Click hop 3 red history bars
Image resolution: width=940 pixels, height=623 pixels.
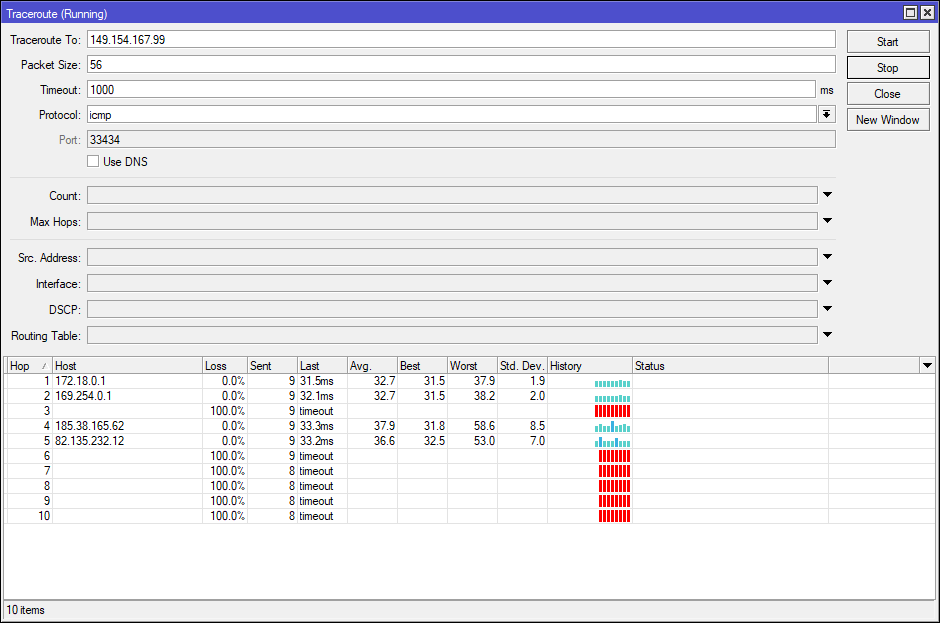coord(613,411)
